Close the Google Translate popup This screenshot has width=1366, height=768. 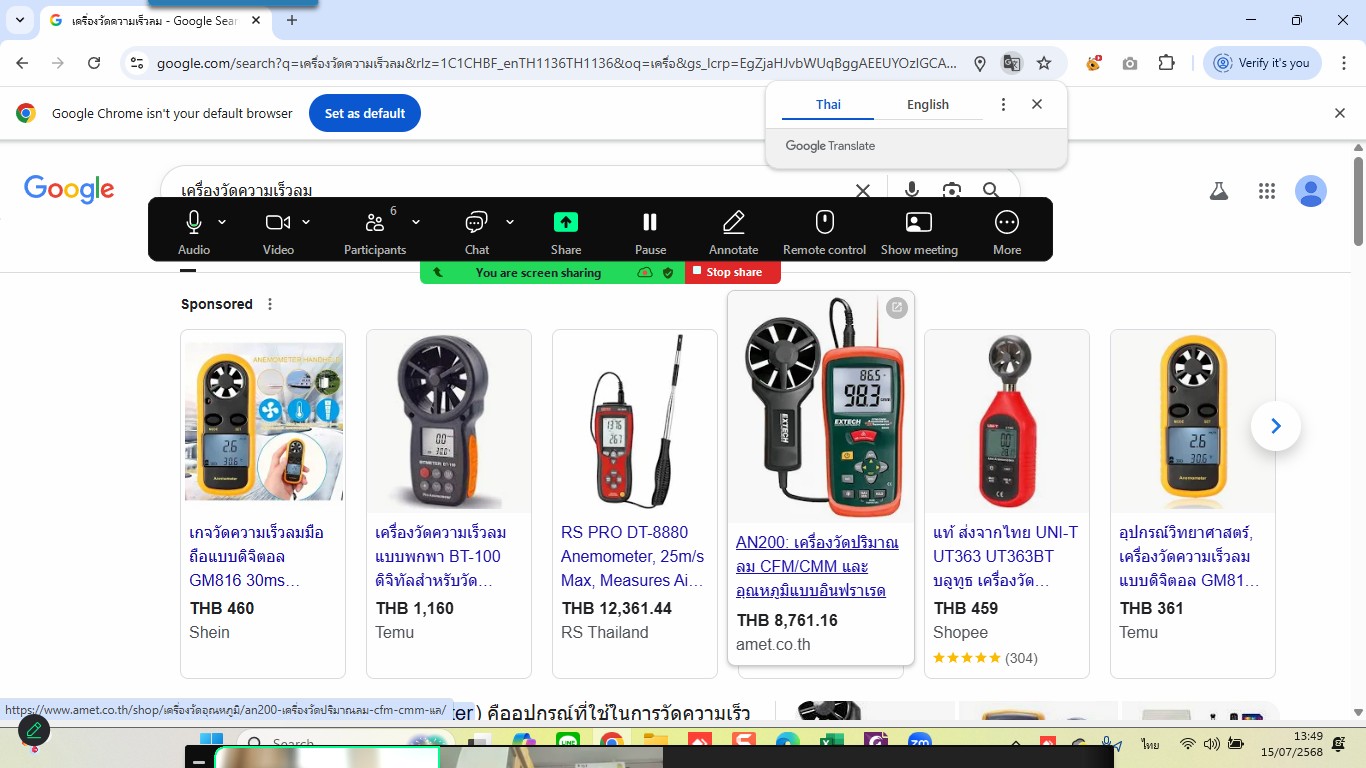point(1037,104)
